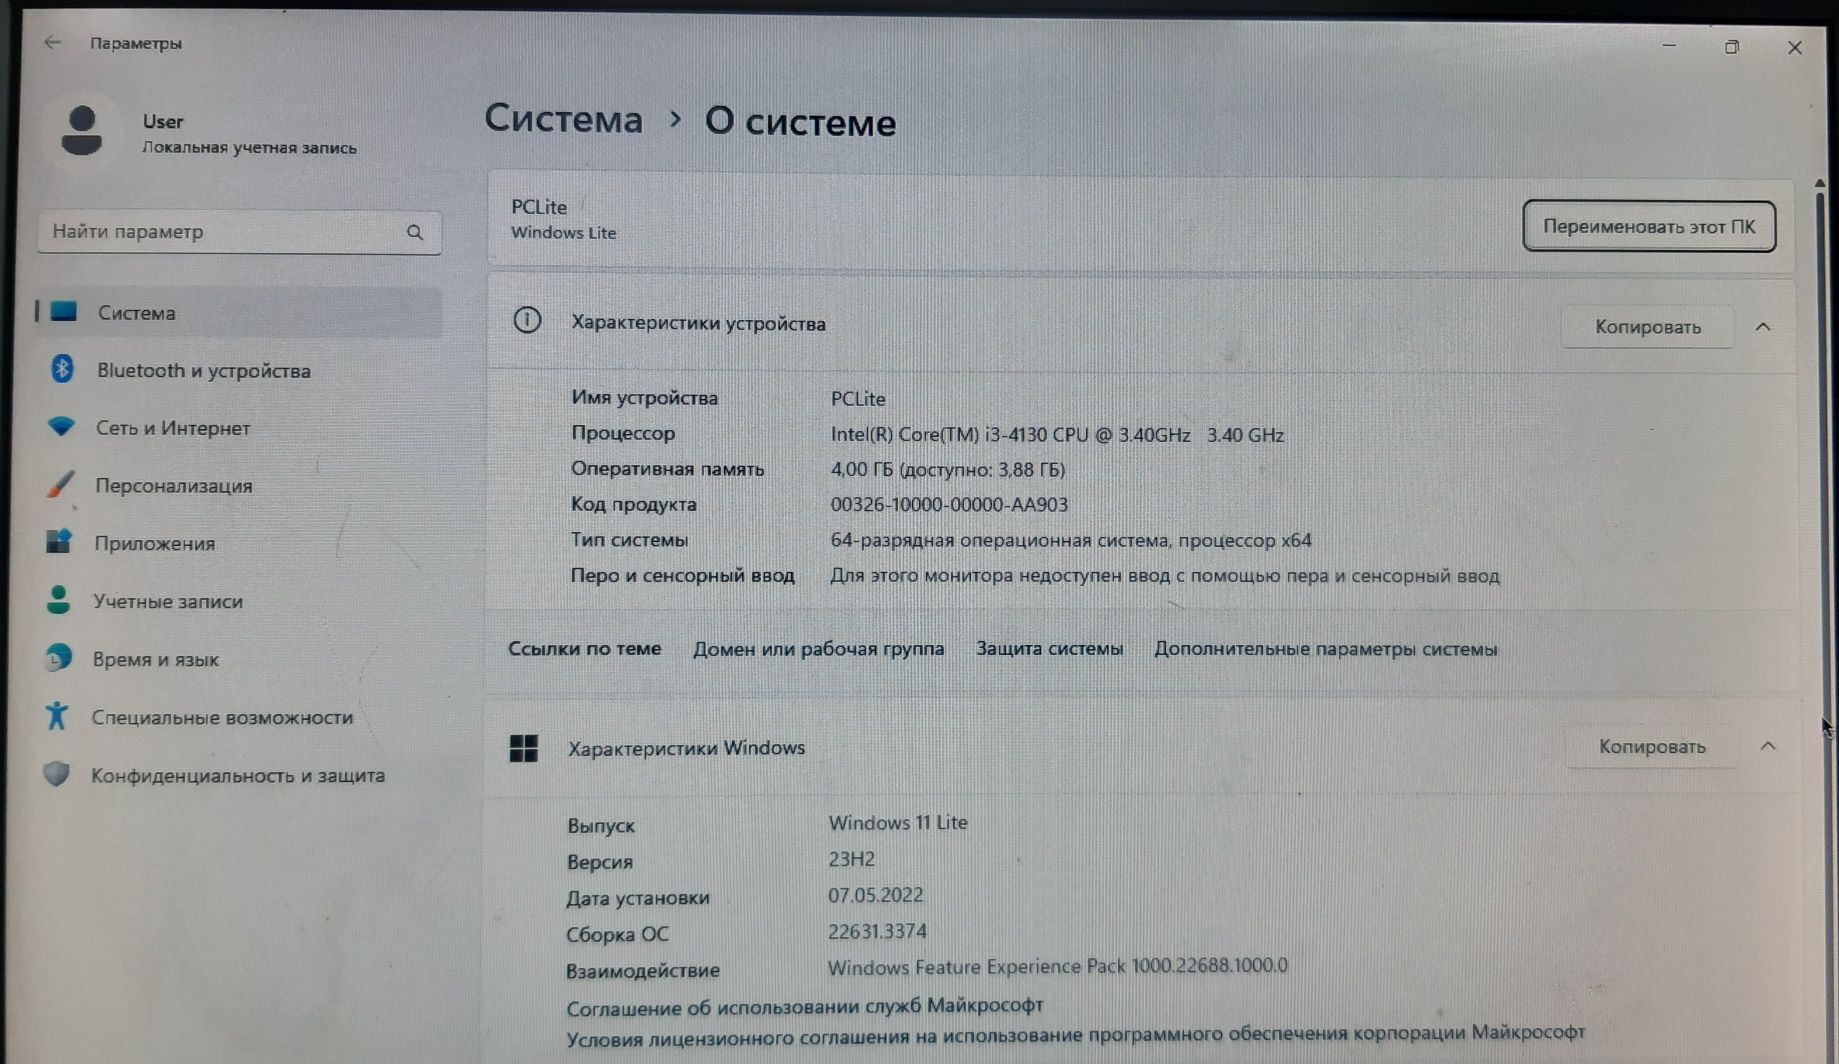Collapse the Характеристики Windows section chevron
This screenshot has height=1064, width=1839.
(1767, 746)
